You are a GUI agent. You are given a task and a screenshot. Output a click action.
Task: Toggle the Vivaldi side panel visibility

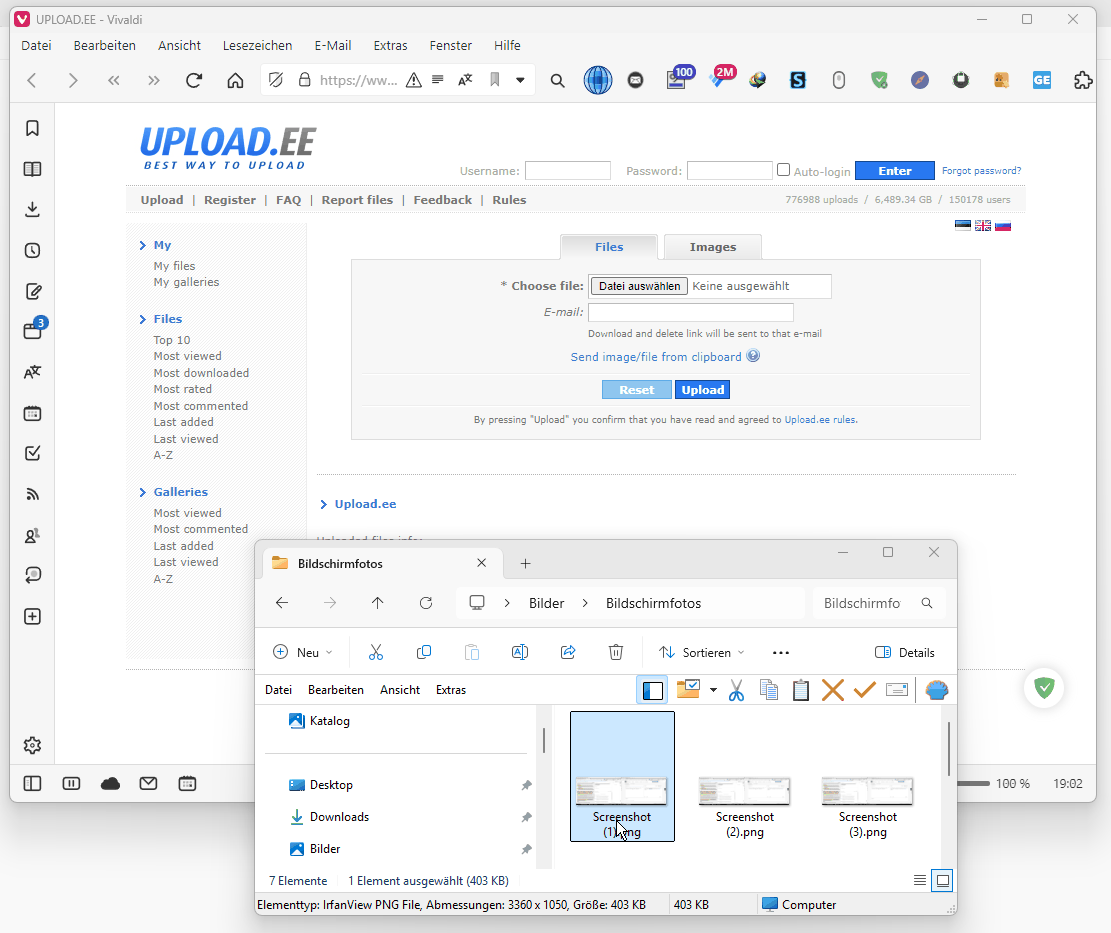coord(32,784)
